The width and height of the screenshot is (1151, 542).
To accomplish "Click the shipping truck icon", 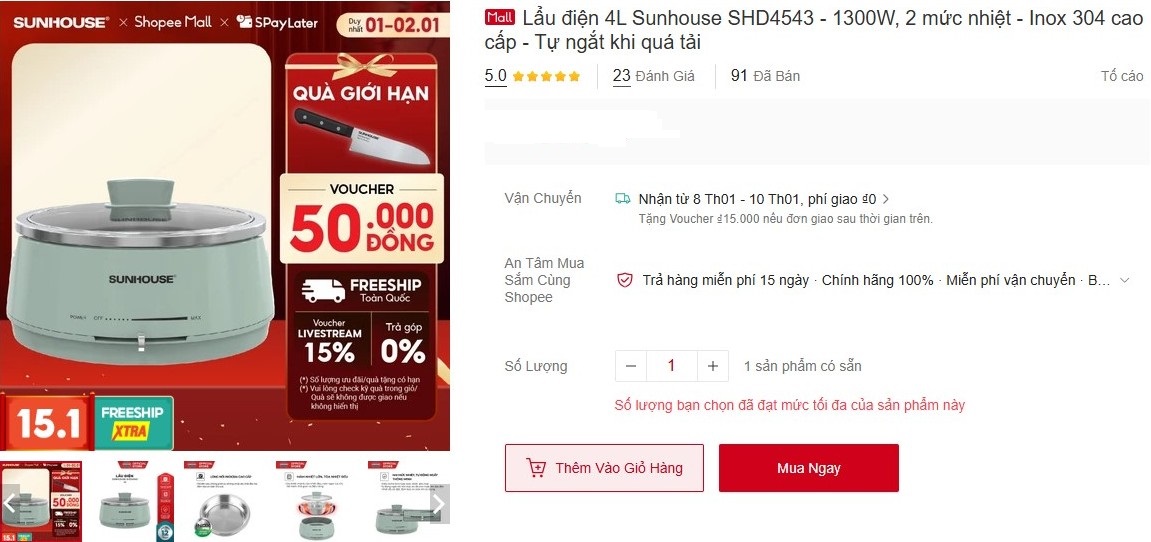I will [622, 198].
